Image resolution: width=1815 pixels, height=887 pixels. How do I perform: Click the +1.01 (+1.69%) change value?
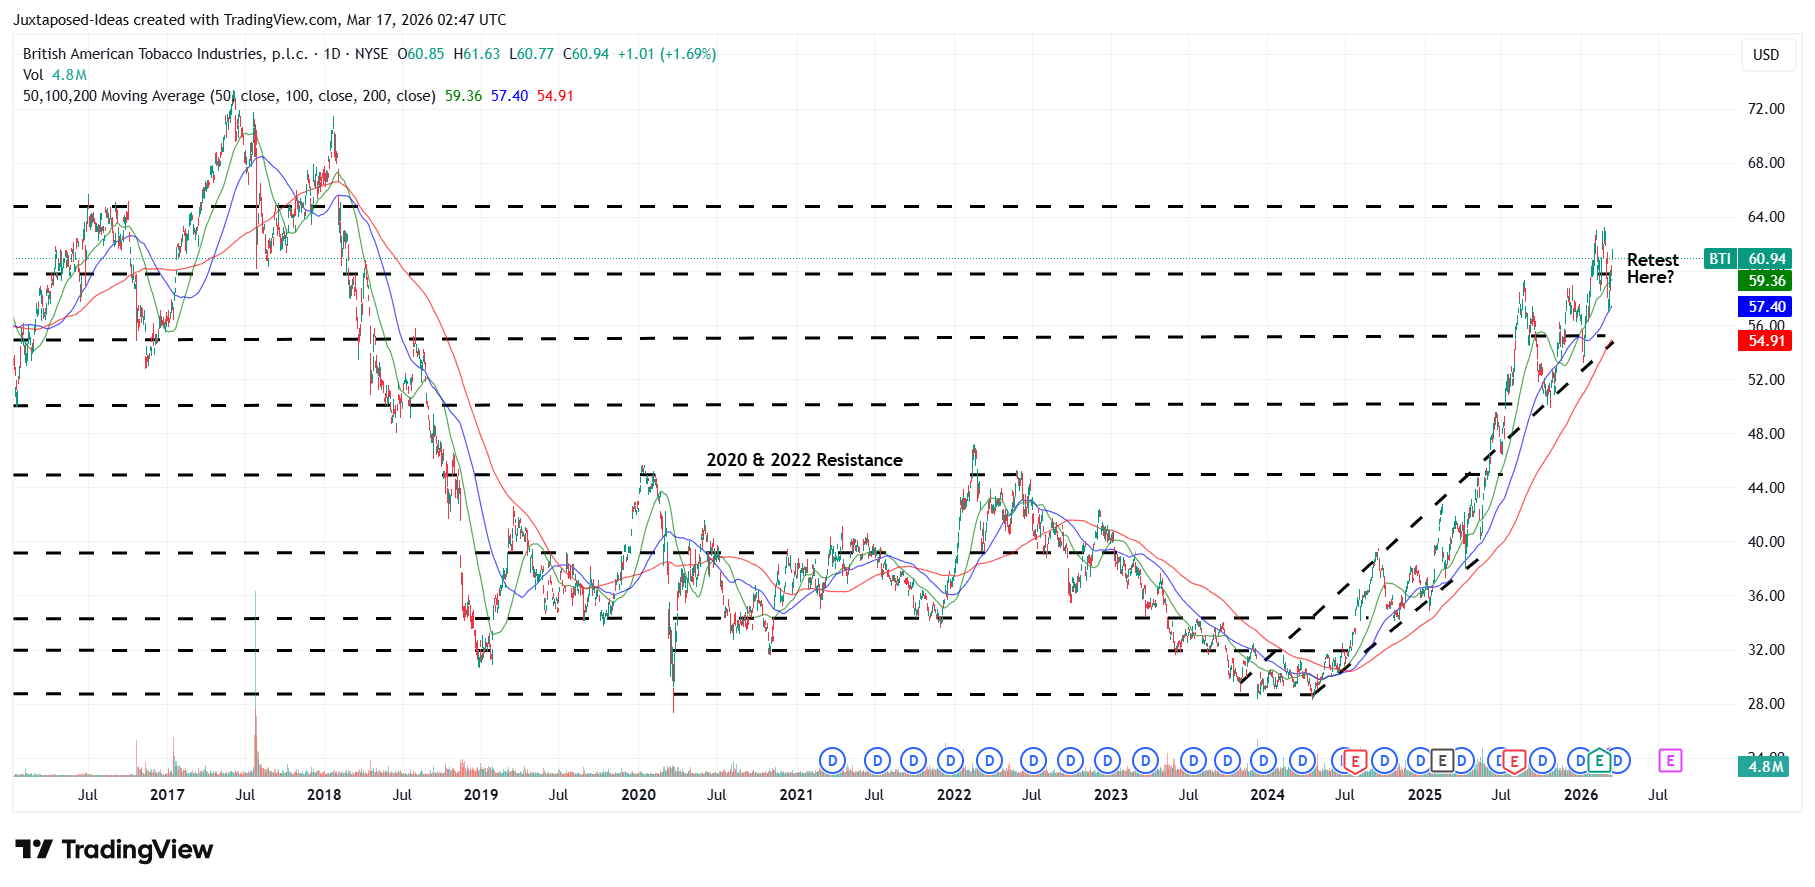pyautogui.click(x=667, y=54)
